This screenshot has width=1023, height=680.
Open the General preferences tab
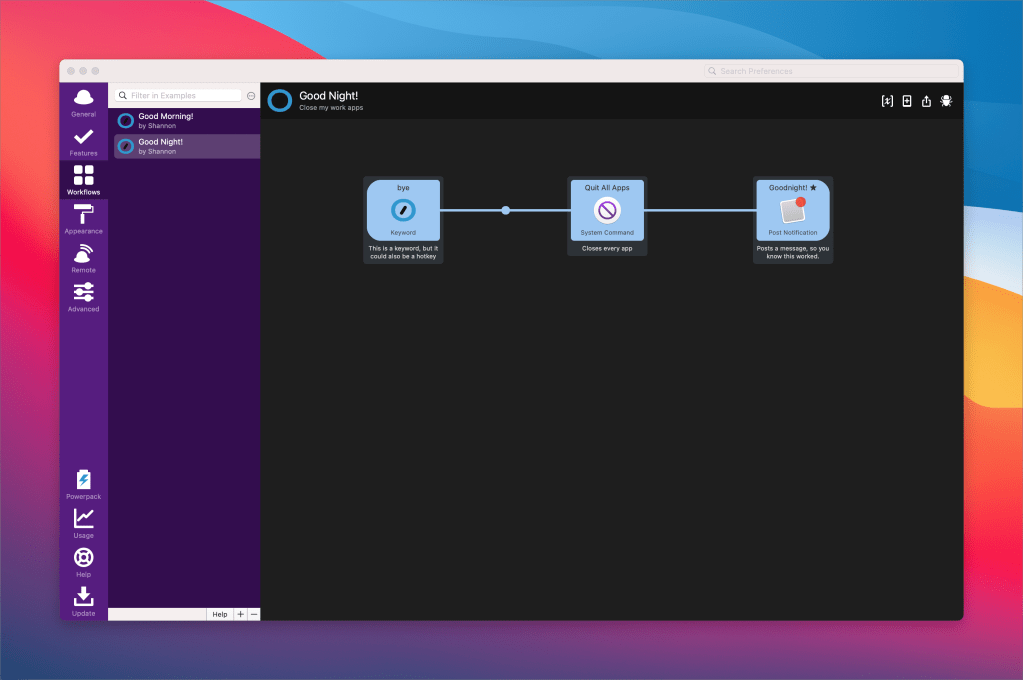[x=83, y=100]
